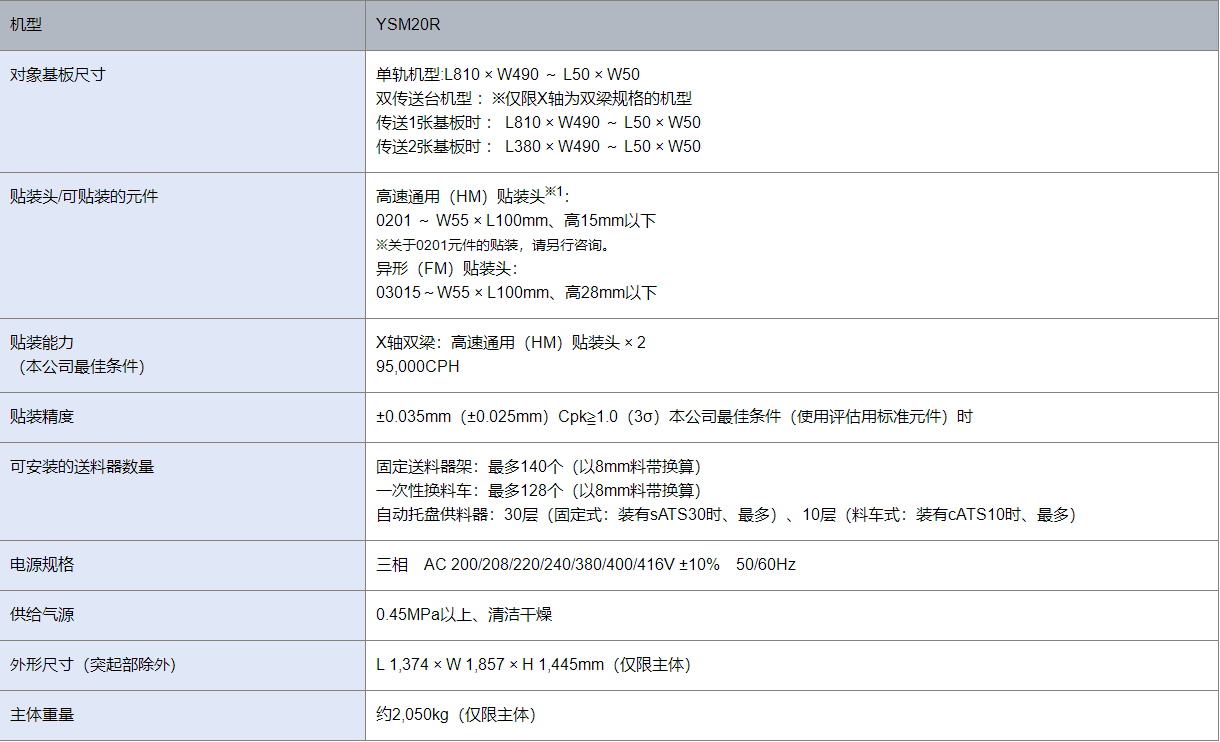Click the 高速通用（HM）贴装头 heading with footnote

(472, 196)
